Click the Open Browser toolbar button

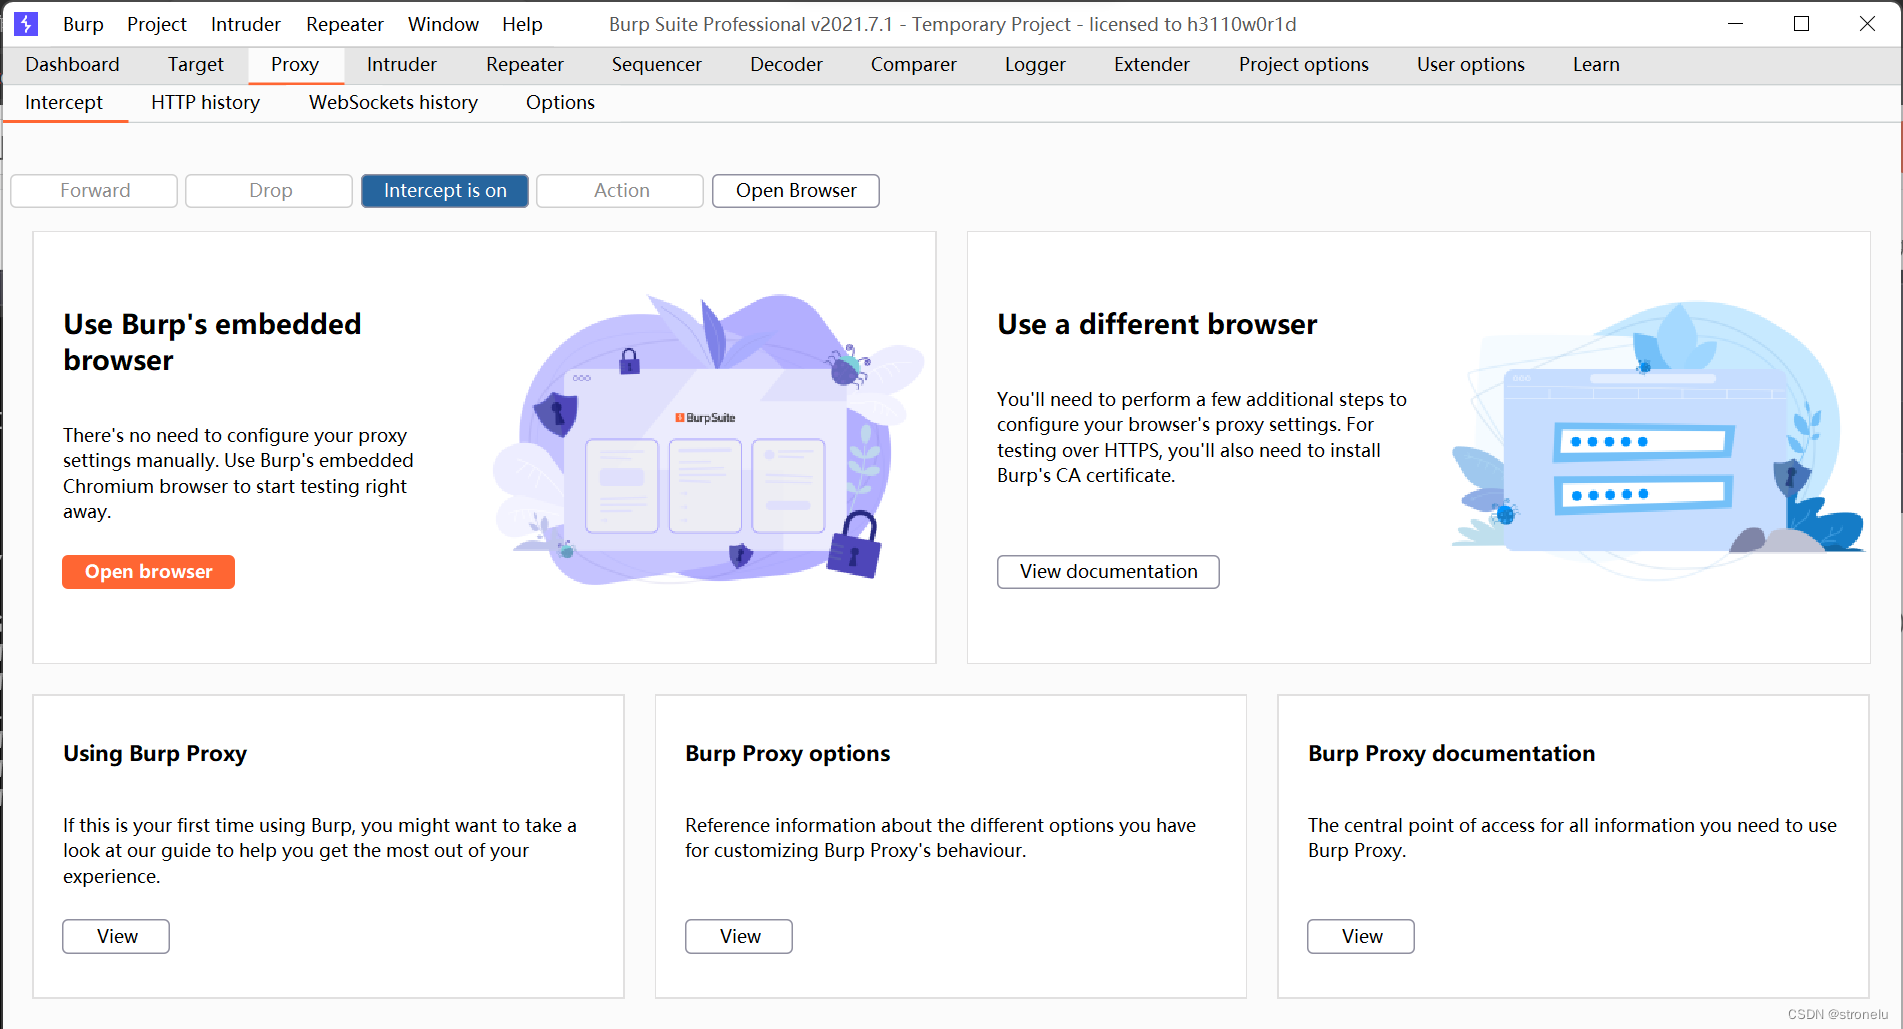click(x=796, y=191)
